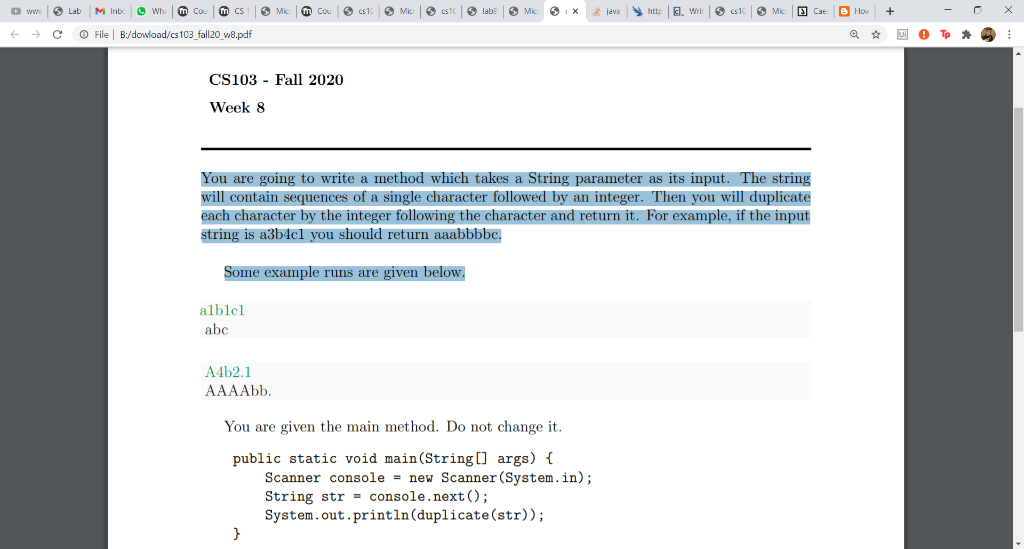Switch to the Lab tab

(x=67, y=11)
